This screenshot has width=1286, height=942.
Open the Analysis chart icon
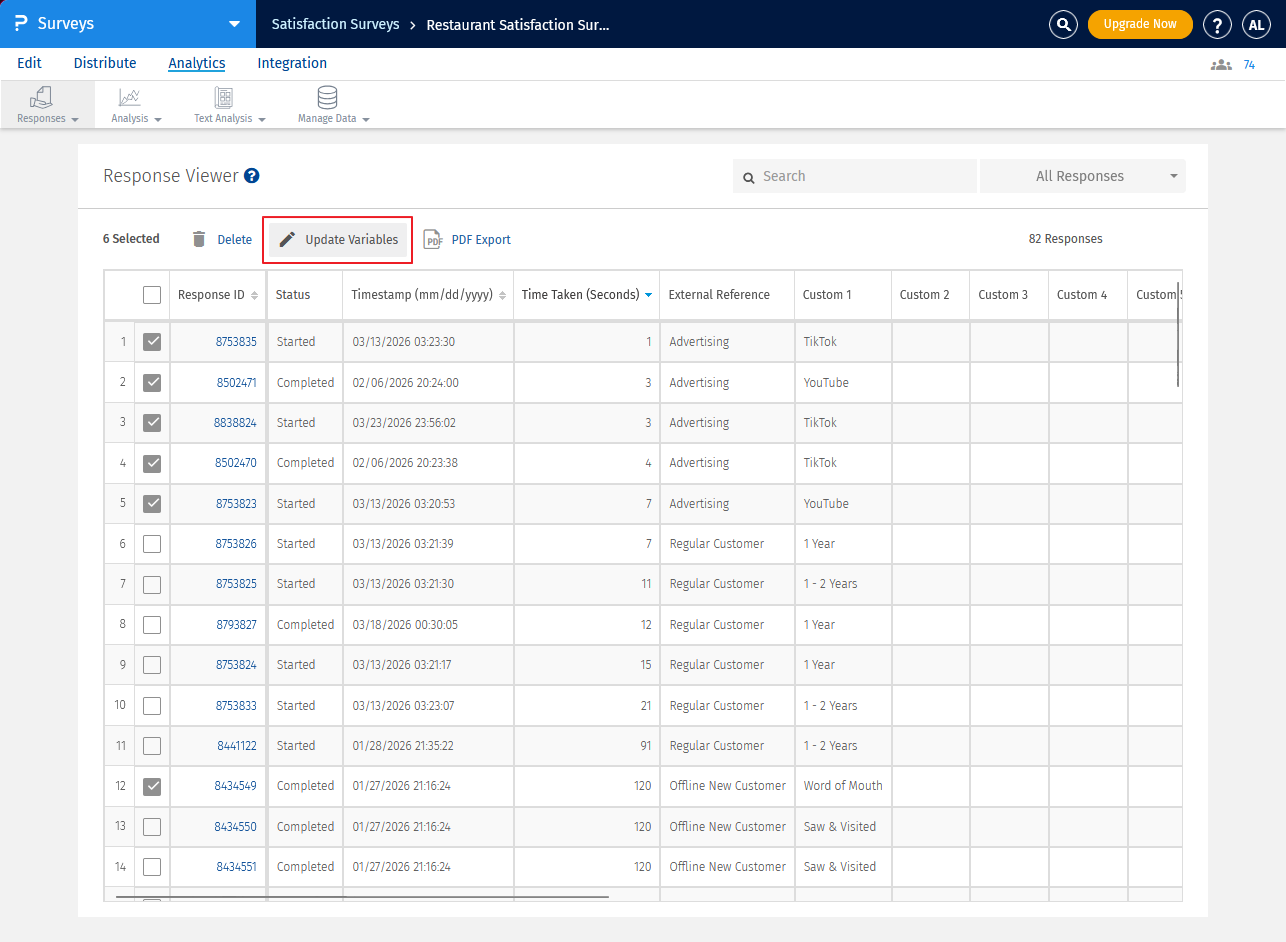129,98
